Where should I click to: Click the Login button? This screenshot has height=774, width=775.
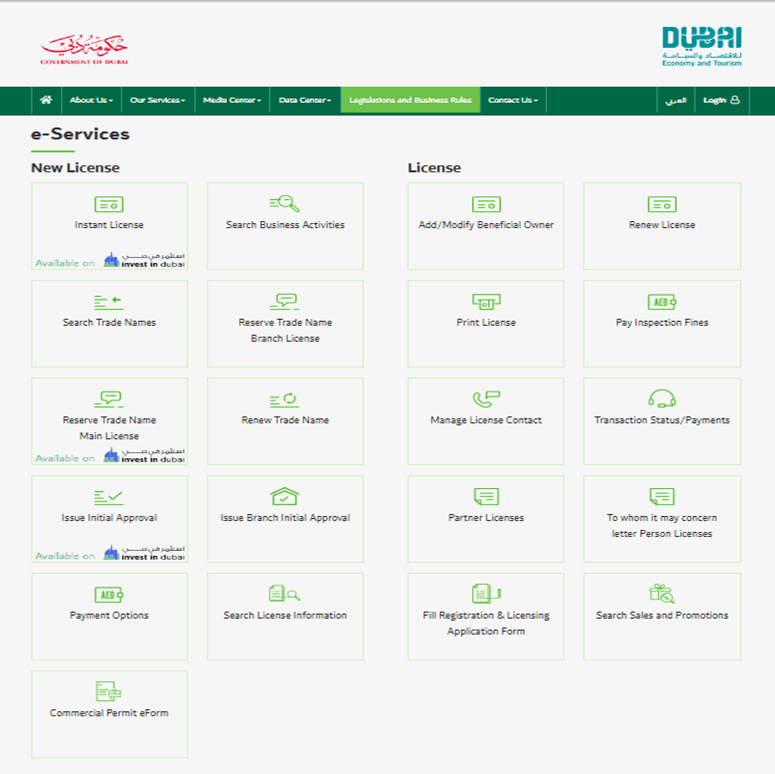point(721,100)
